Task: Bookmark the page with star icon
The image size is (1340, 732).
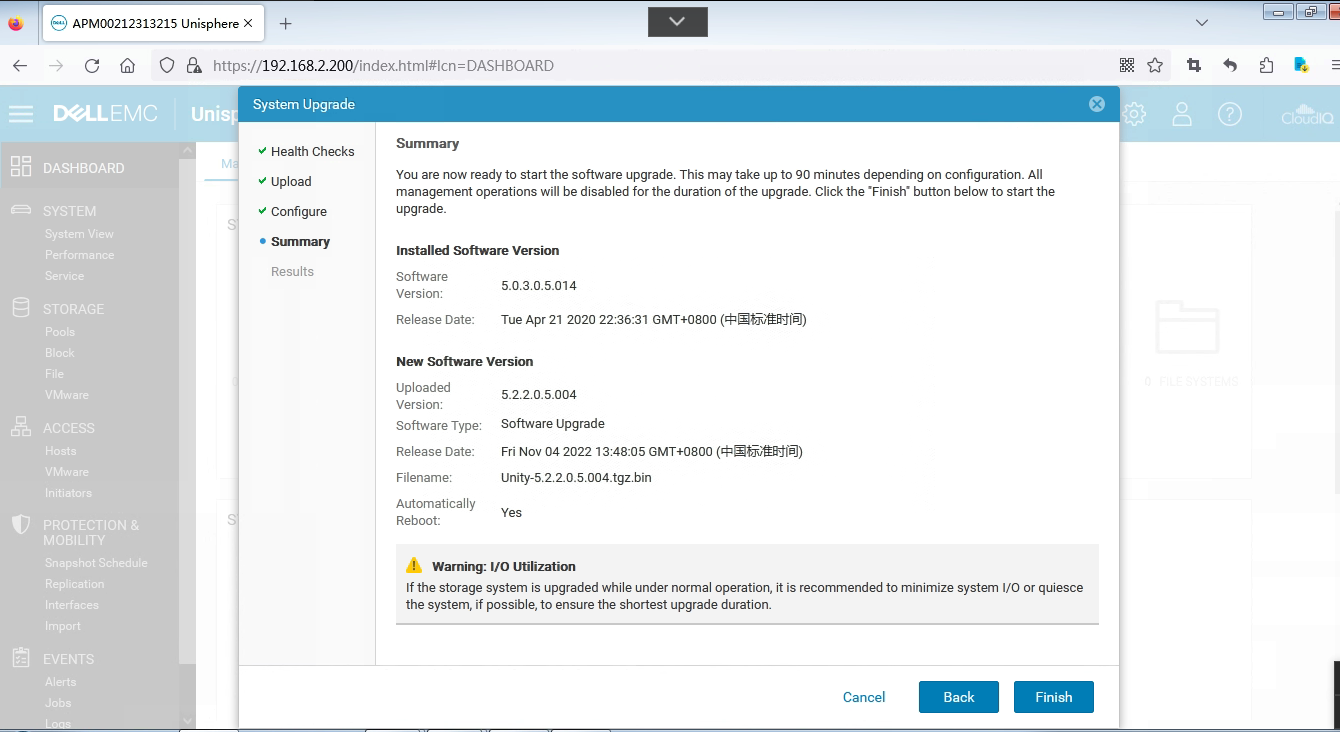Action: [1155, 66]
